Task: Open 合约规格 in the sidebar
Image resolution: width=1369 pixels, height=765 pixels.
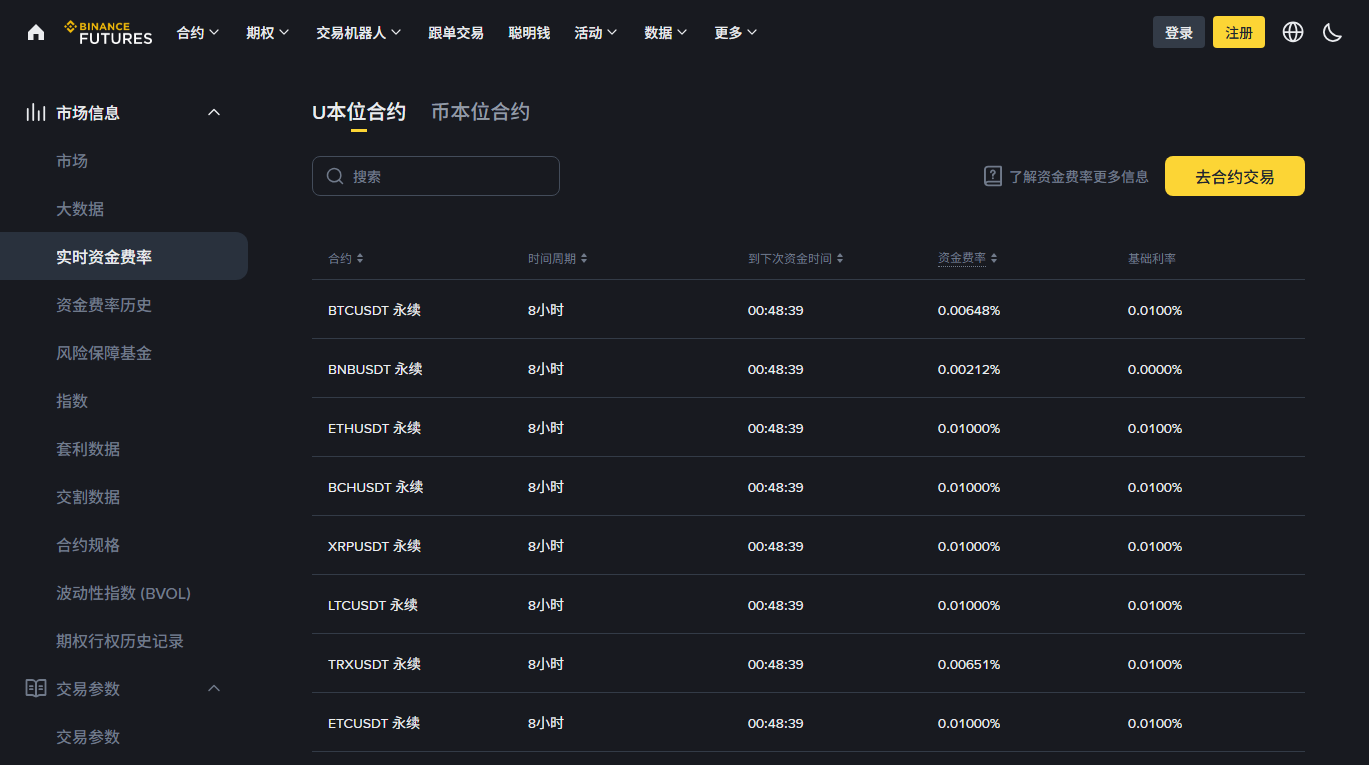Action: click(x=88, y=545)
